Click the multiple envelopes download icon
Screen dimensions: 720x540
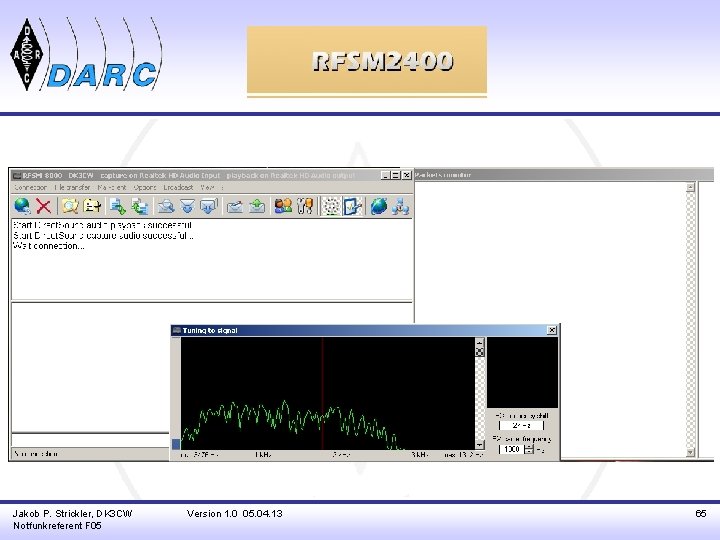point(208,206)
